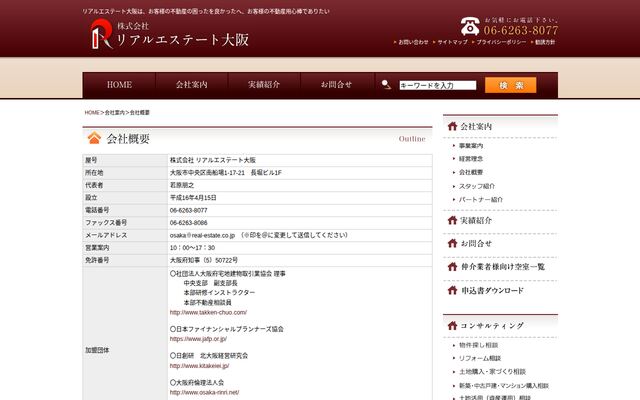Click the house icon next to 申込書ダウンロード
The width and height of the screenshot is (640, 400).
tap(452, 290)
